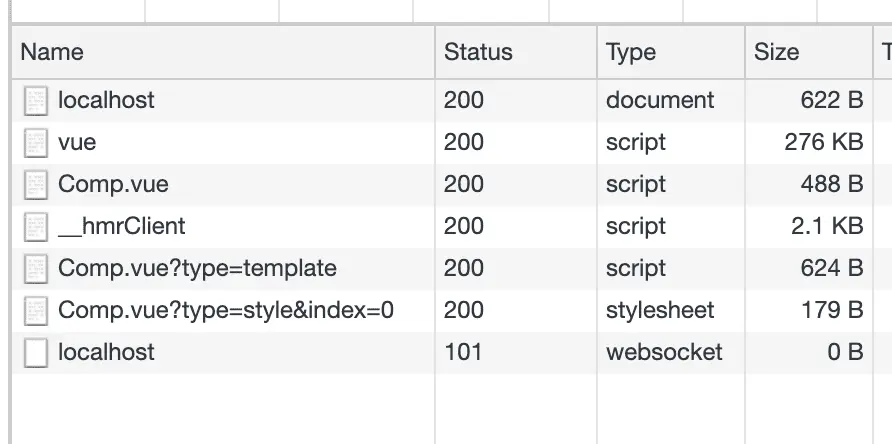
Task: Sort requests by Status column header
Action: point(516,52)
